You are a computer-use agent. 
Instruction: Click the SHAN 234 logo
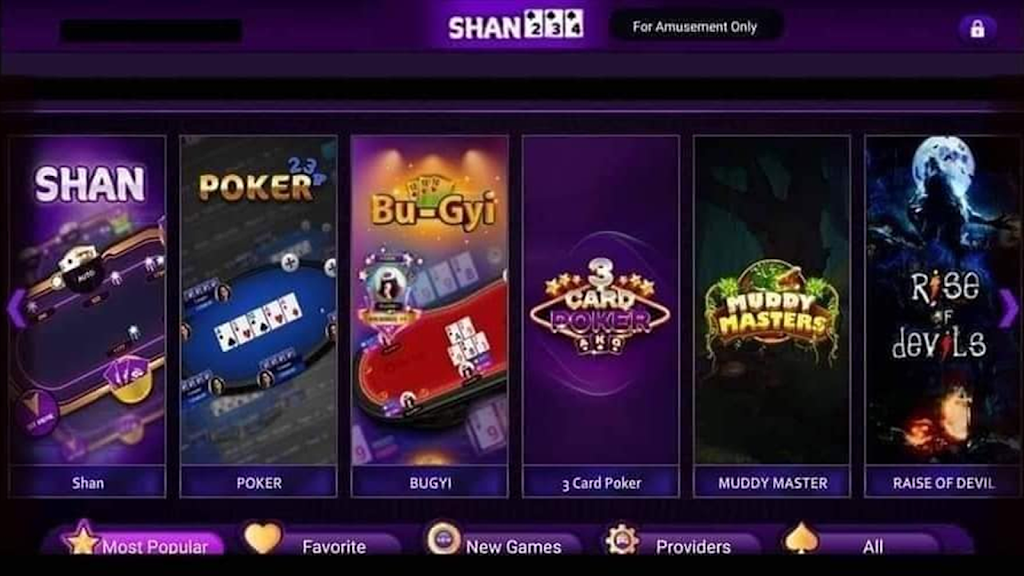pyautogui.click(x=516, y=26)
